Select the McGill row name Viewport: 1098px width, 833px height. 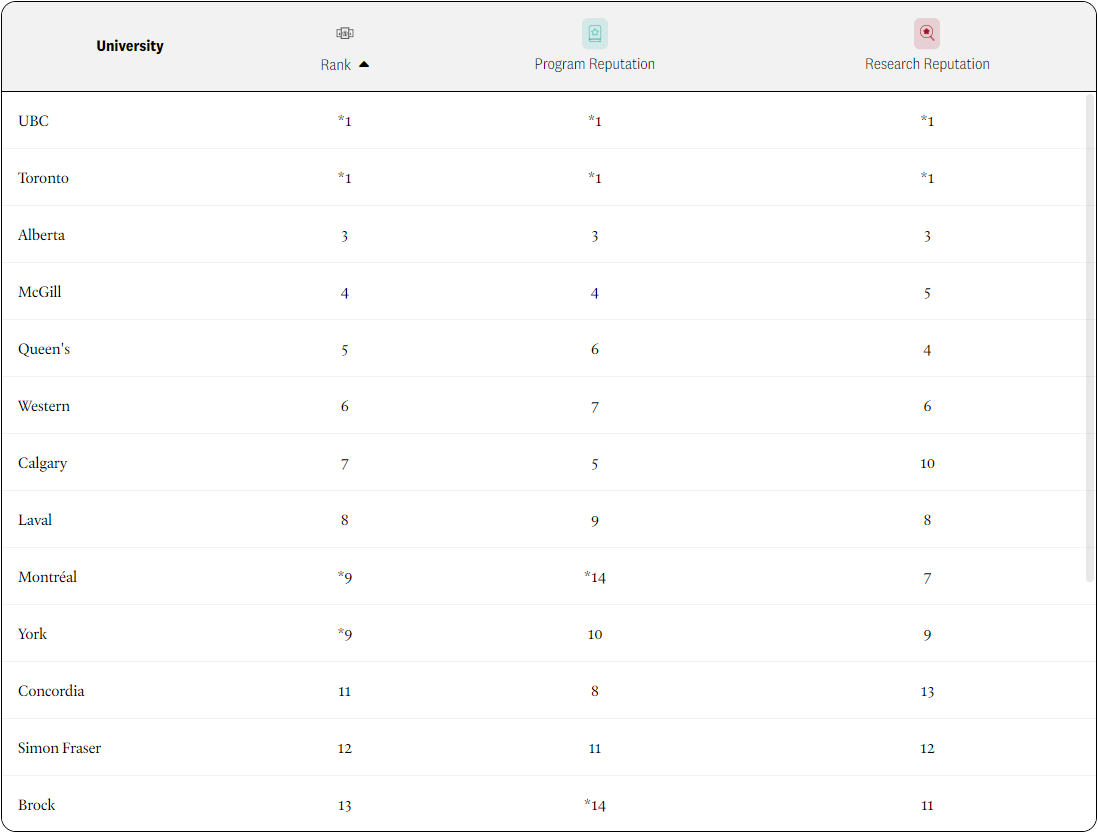coord(40,292)
